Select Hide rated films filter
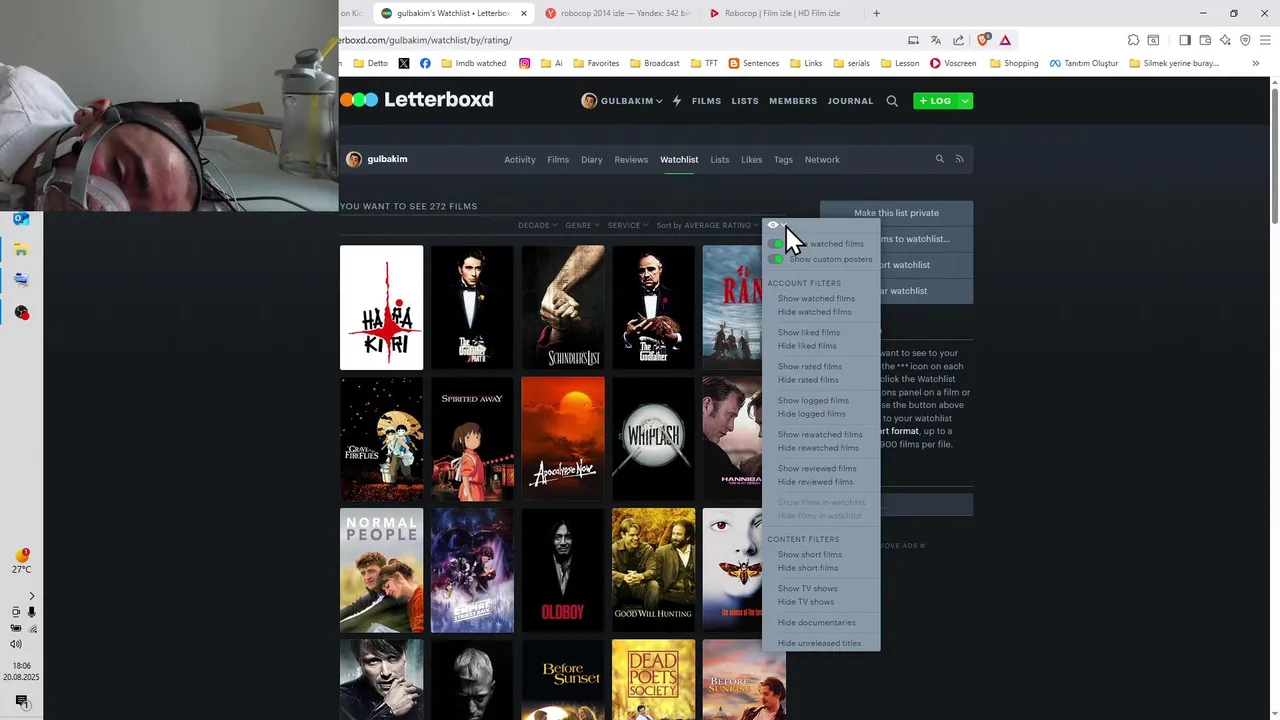 pyautogui.click(x=808, y=380)
